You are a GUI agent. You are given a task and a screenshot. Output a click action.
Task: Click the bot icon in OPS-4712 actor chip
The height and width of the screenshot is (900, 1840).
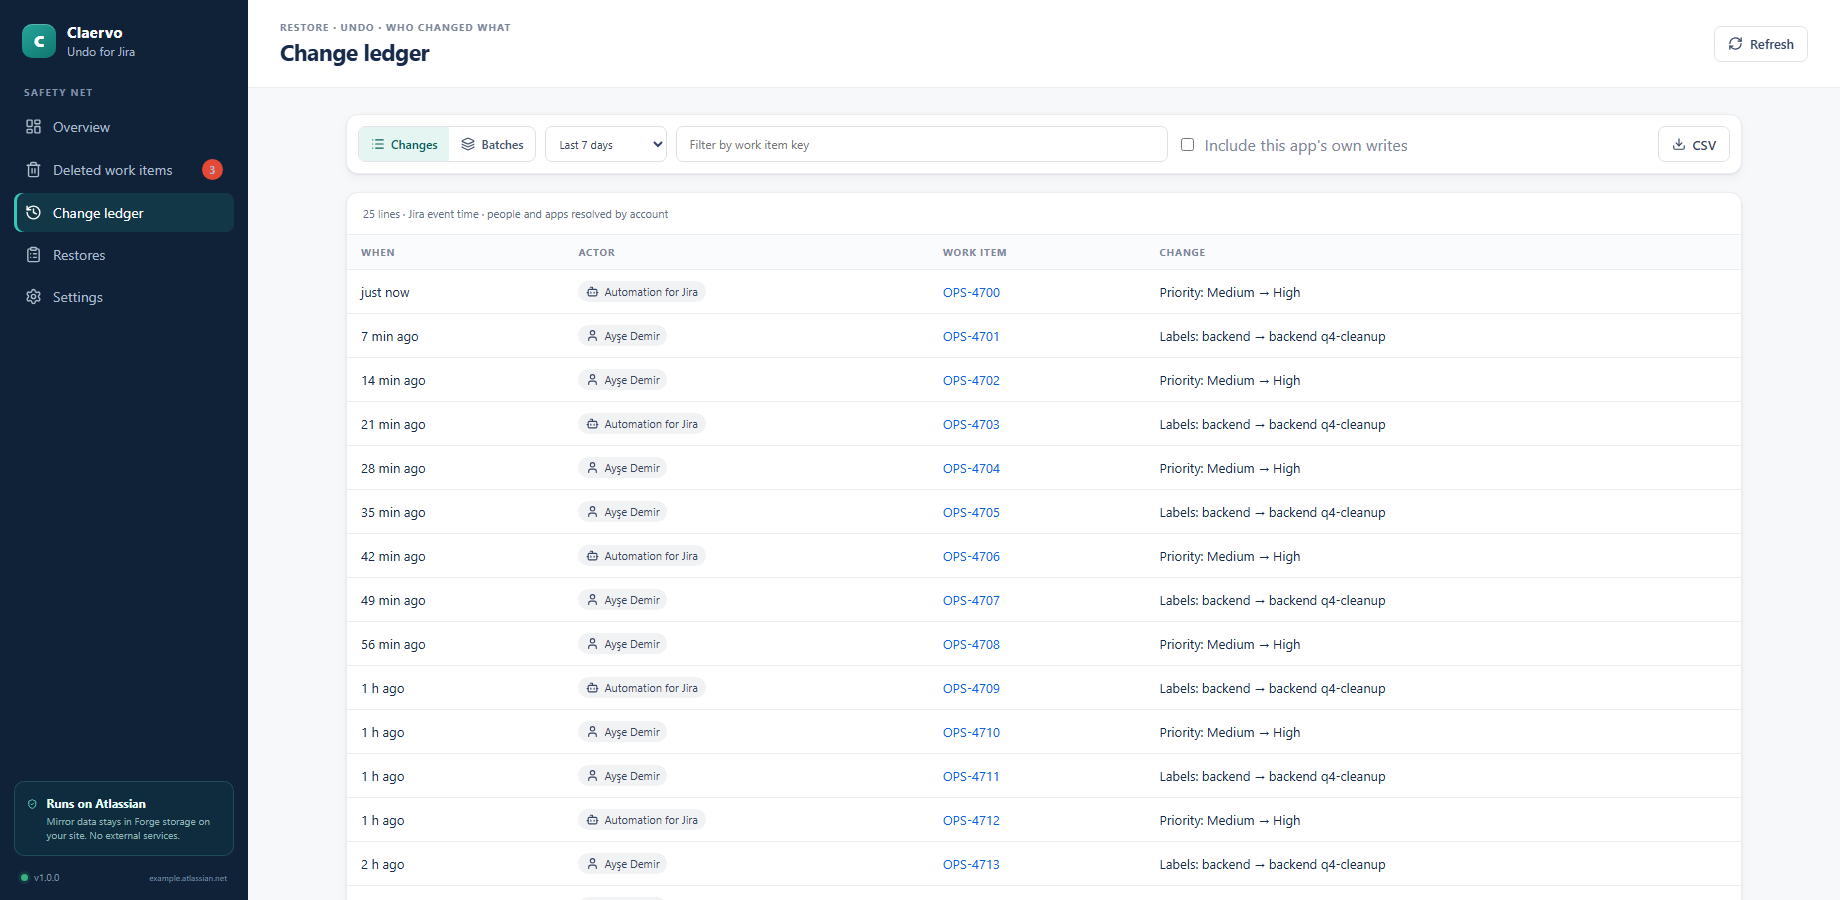coord(593,820)
